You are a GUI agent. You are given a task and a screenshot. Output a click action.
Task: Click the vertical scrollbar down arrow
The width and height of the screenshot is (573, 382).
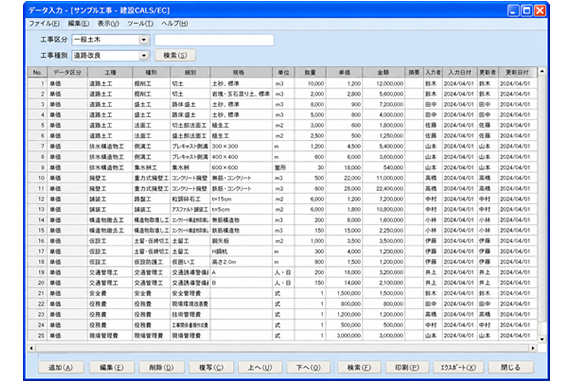(x=542, y=339)
